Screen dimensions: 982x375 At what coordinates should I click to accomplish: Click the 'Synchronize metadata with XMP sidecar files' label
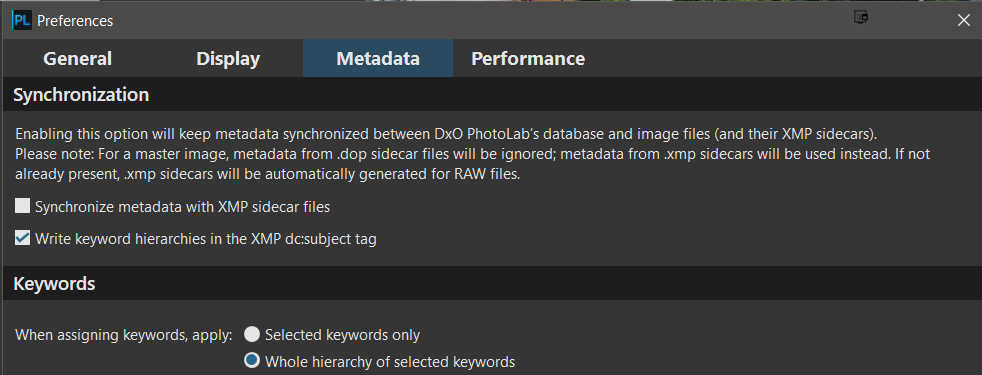[182, 207]
